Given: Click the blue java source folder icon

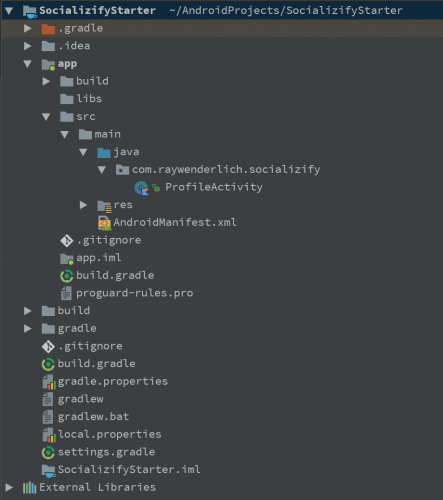Looking at the screenshot, I should (104, 153).
